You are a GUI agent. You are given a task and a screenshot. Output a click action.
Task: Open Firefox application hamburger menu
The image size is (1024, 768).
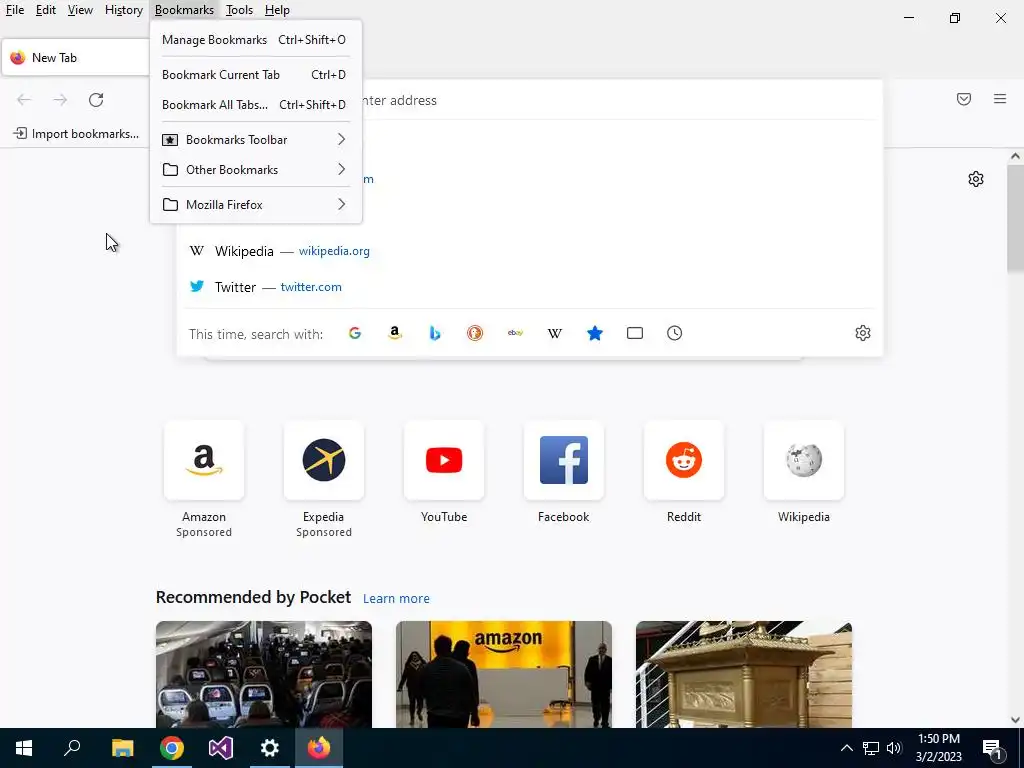pos(1000,99)
